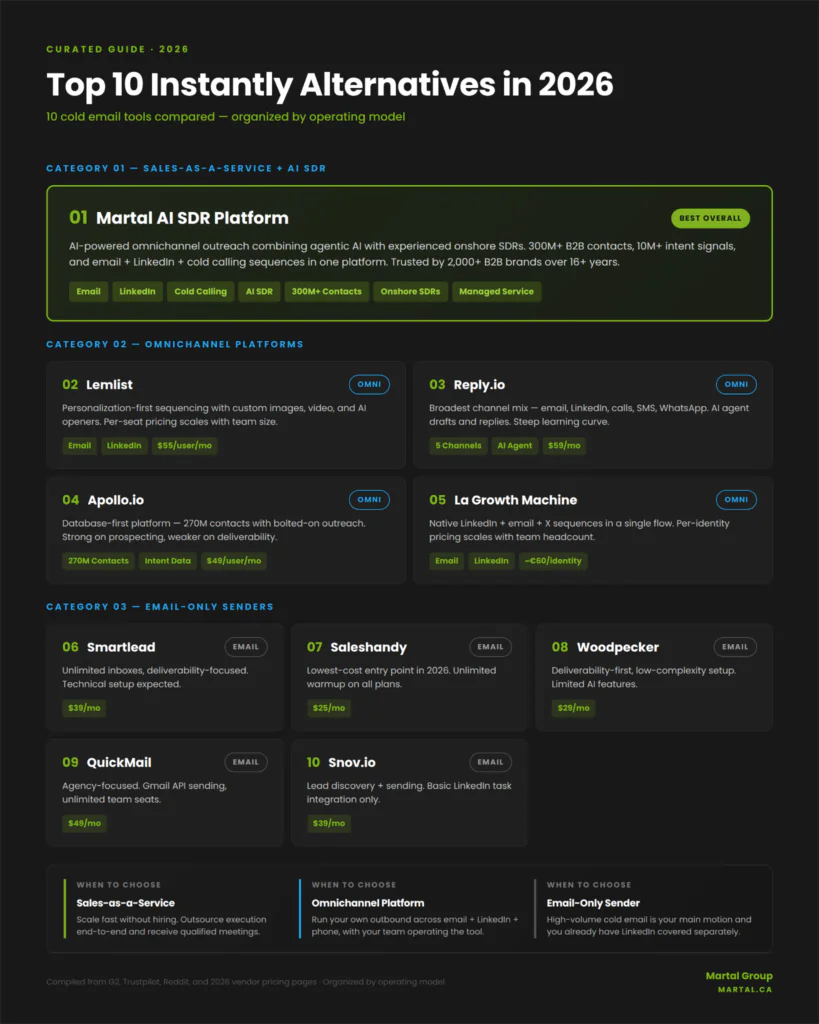Click the OMNI badge on Apollo.io card
The width and height of the screenshot is (819, 1024).
[369, 500]
